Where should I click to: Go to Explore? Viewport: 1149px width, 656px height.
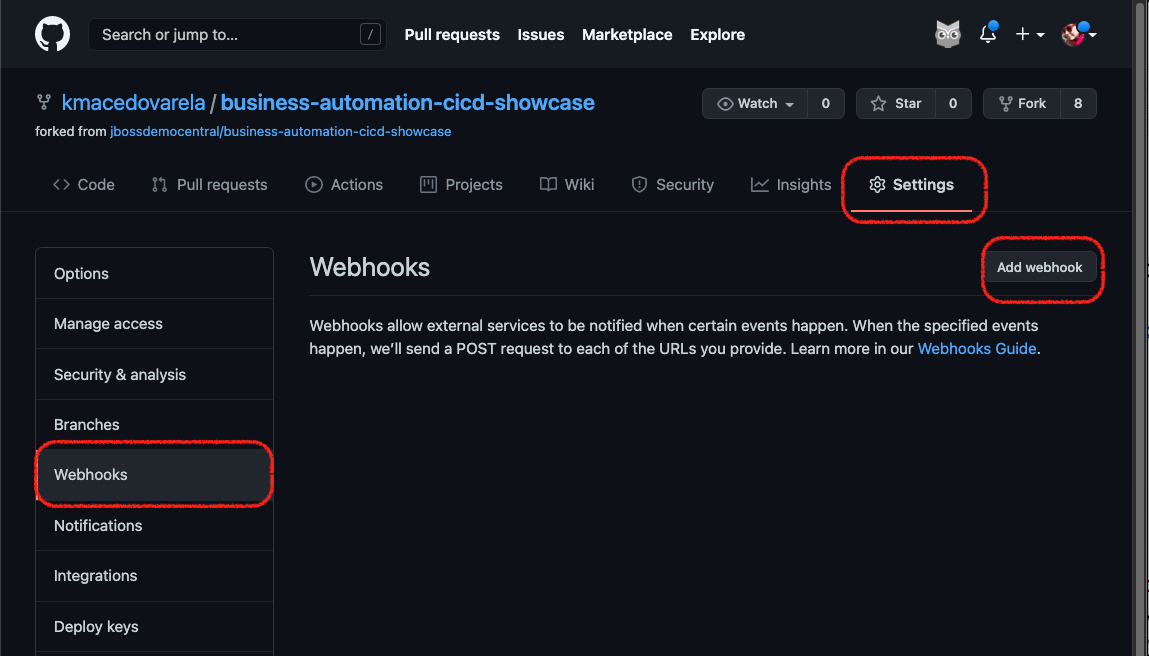coord(717,34)
